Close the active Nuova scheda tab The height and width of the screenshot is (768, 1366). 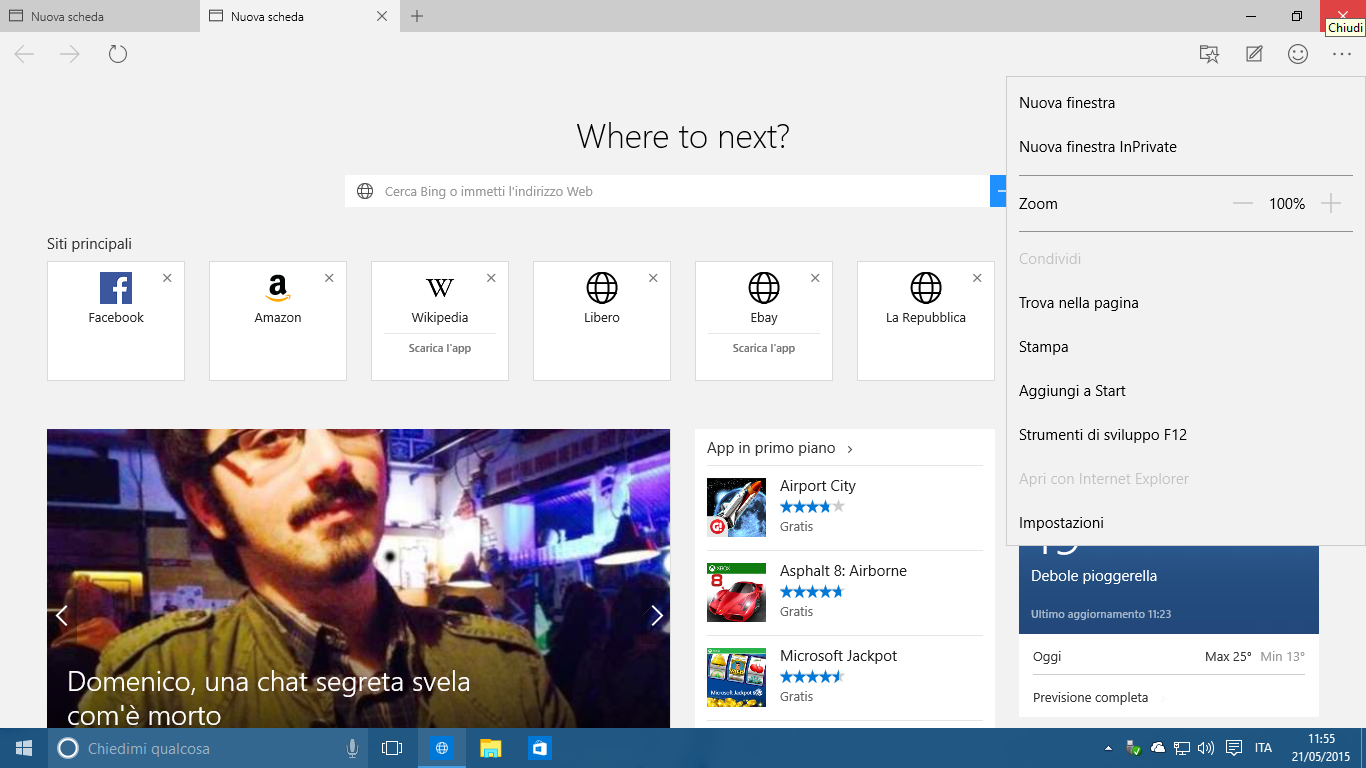tap(381, 16)
